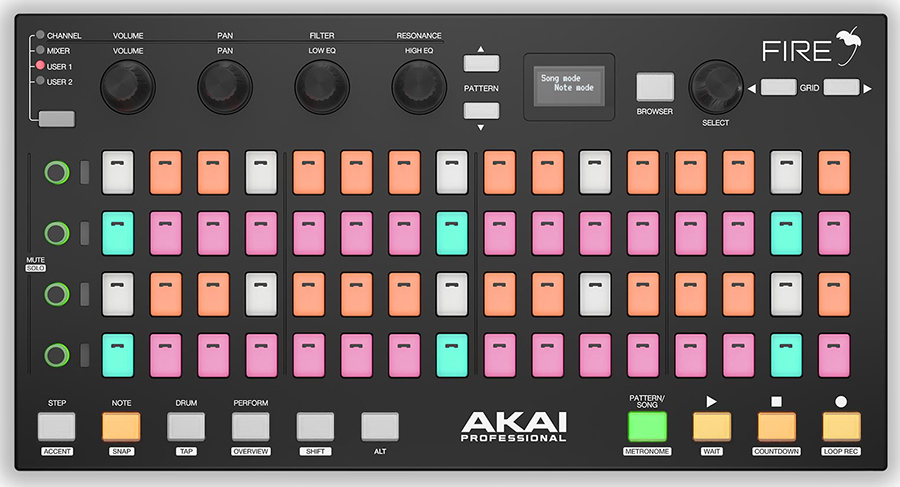Image resolution: width=900 pixels, height=487 pixels.
Task: Click the AKAI Professional logo
Action: coord(514,427)
